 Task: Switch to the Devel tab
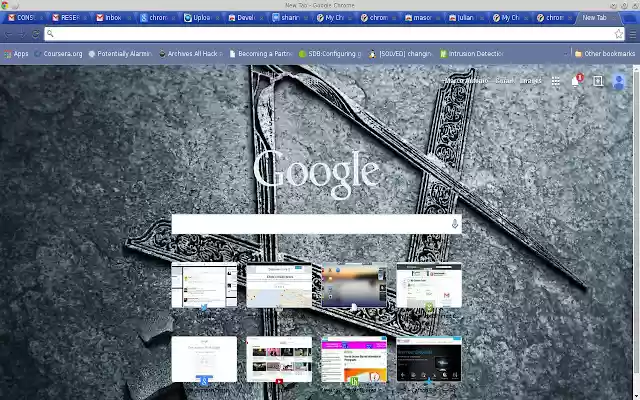pyautogui.click(x=244, y=18)
